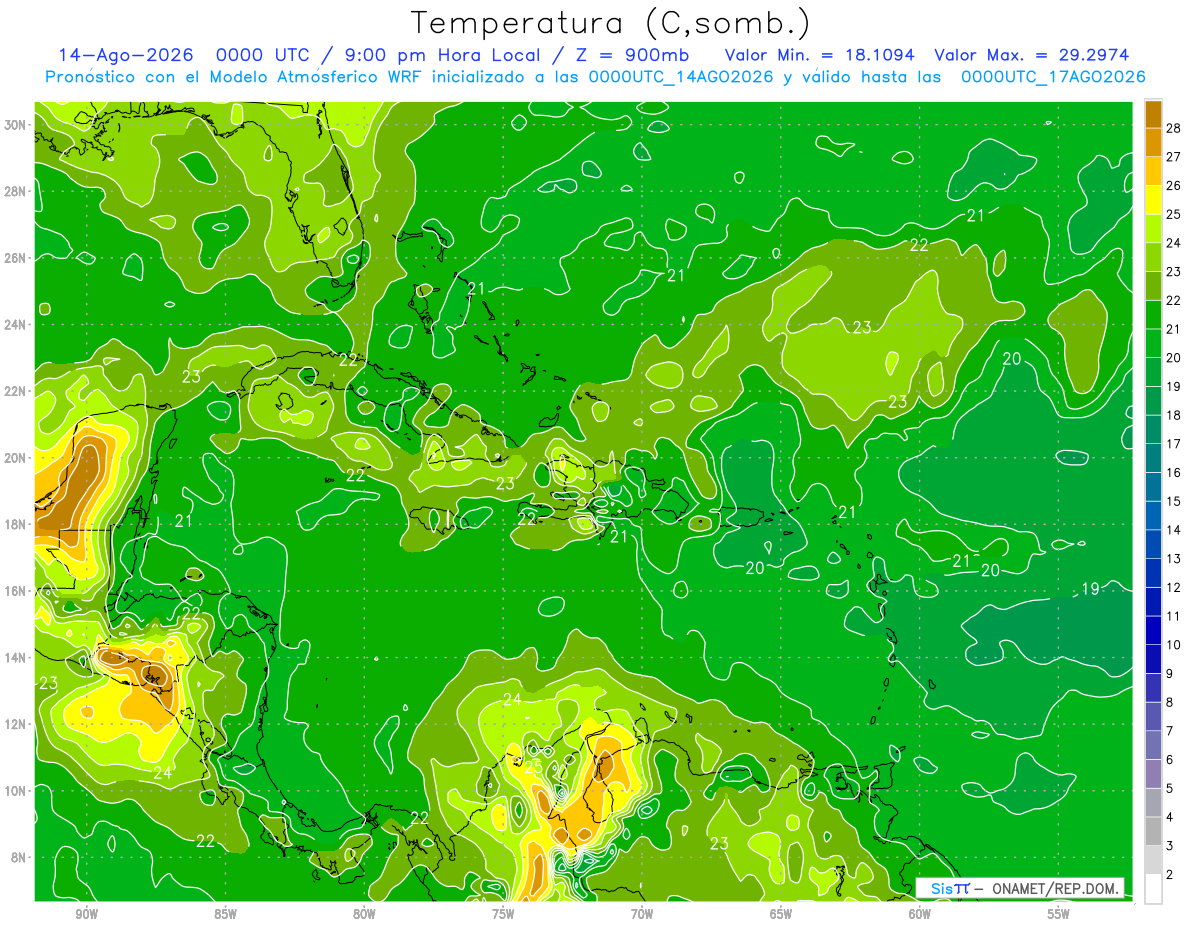Click the "8N" latitude label
The image size is (1200, 927).
click(x=19, y=857)
